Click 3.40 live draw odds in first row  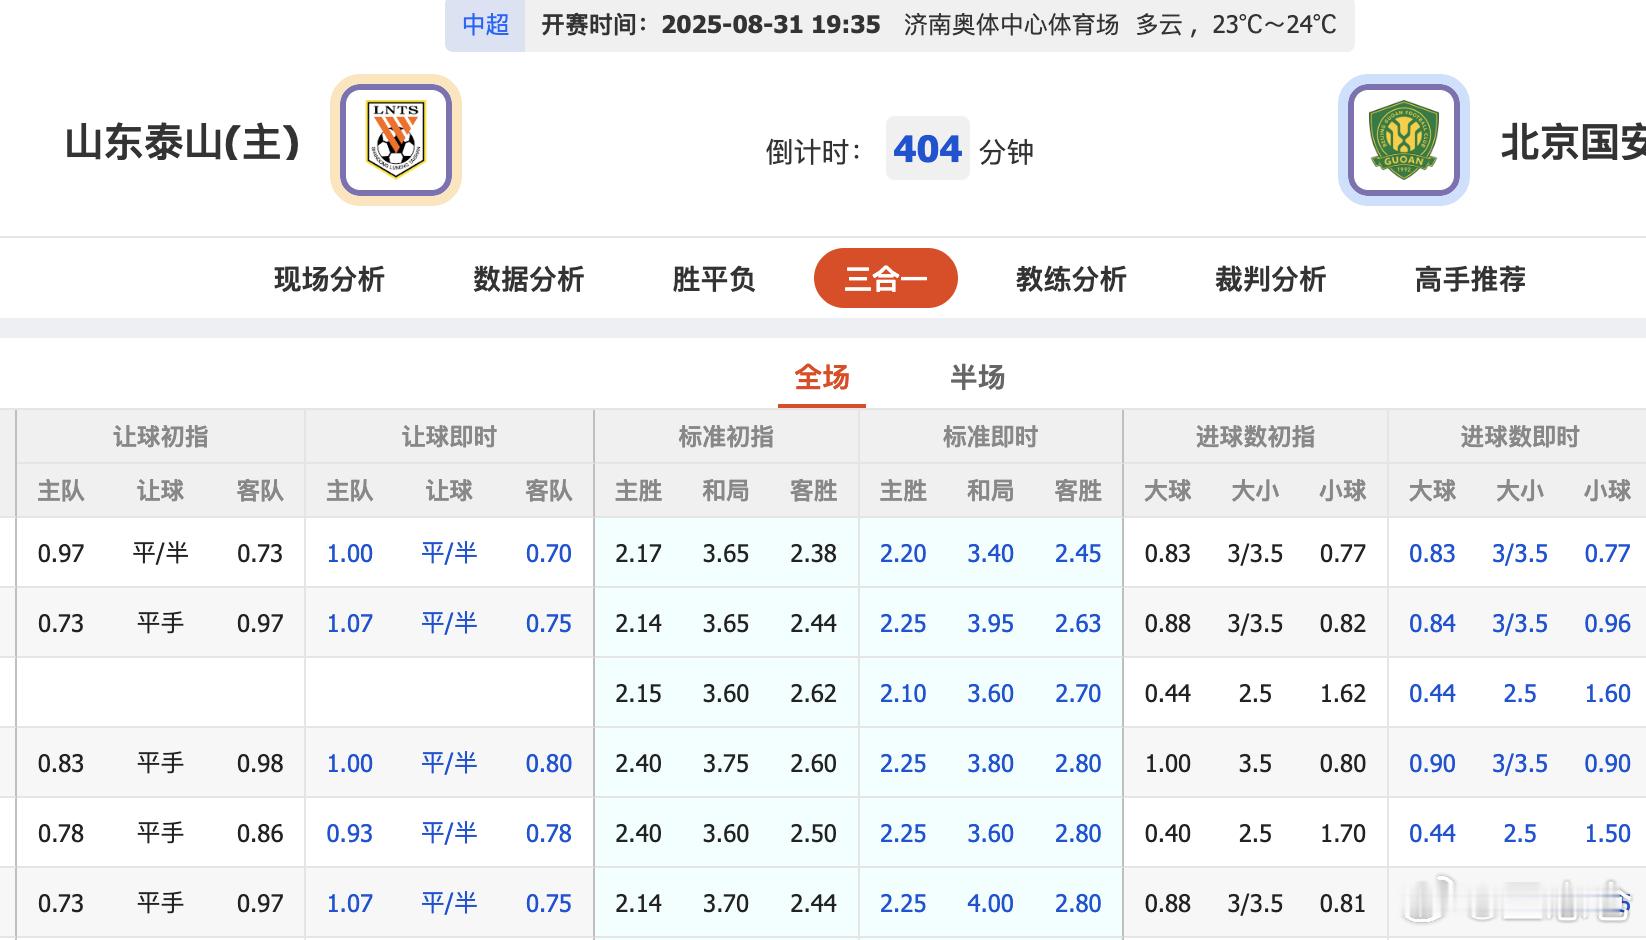coord(990,553)
